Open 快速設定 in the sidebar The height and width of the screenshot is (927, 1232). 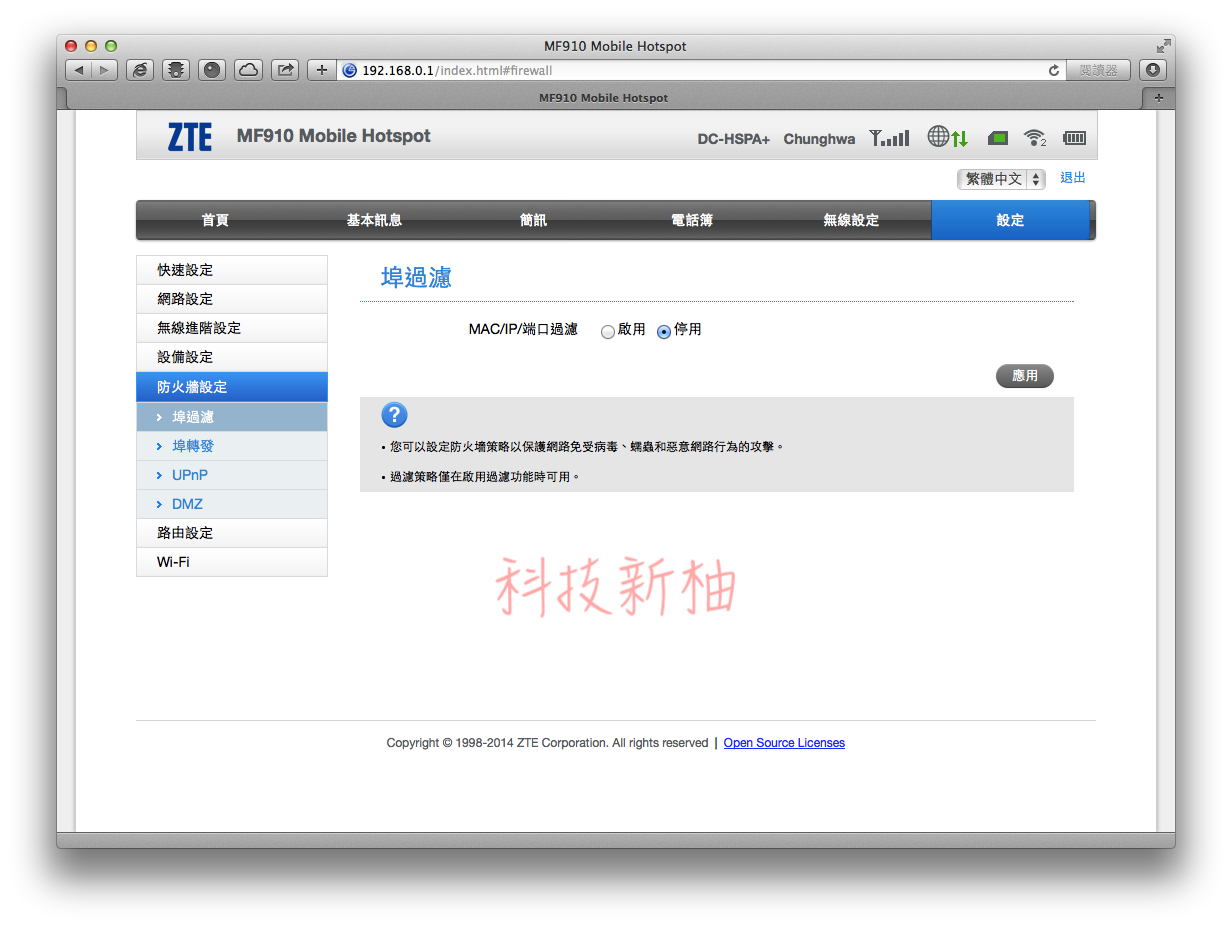coord(232,270)
